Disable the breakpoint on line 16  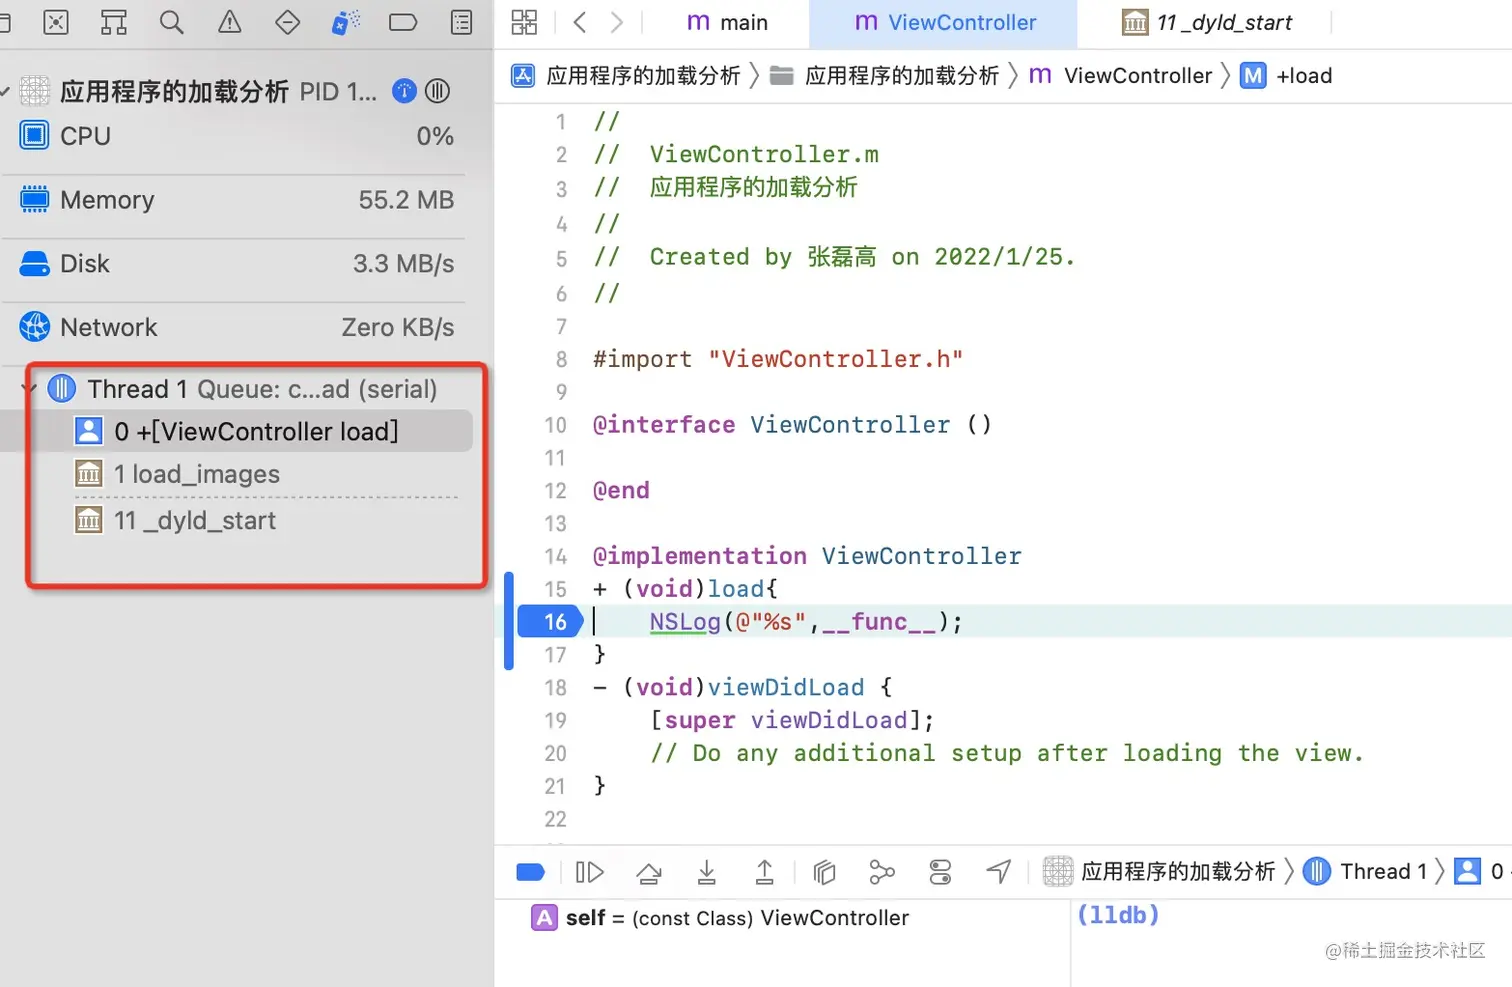click(550, 622)
